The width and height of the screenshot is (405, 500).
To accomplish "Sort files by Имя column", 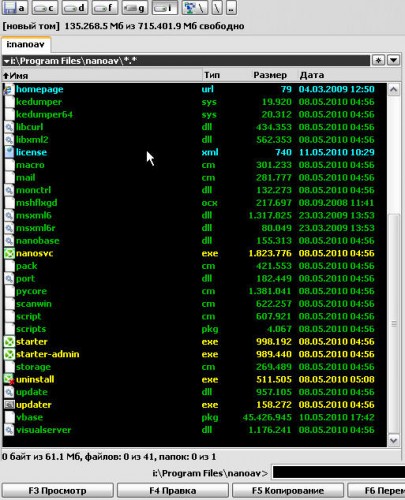I will tap(102, 75).
